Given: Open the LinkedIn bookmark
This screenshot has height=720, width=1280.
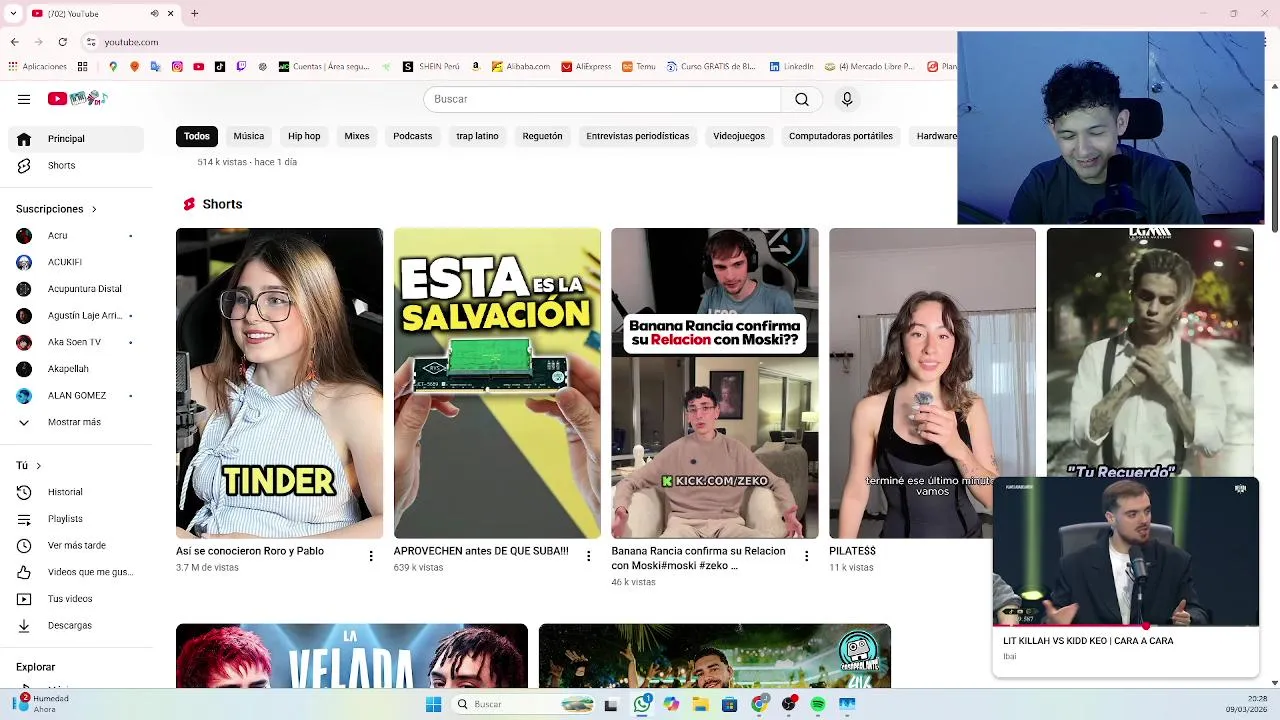Looking at the screenshot, I should tap(791, 67).
